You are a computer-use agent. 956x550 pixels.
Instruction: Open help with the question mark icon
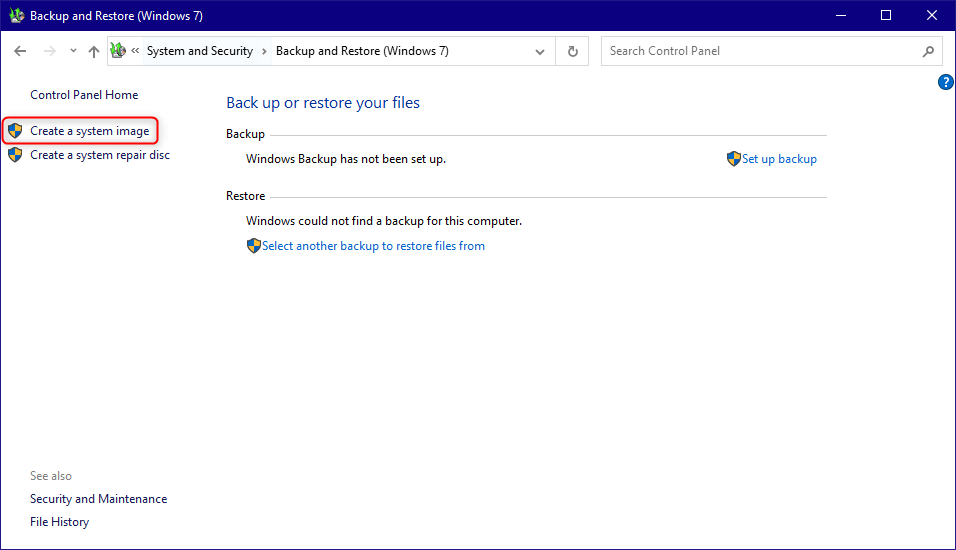945,82
